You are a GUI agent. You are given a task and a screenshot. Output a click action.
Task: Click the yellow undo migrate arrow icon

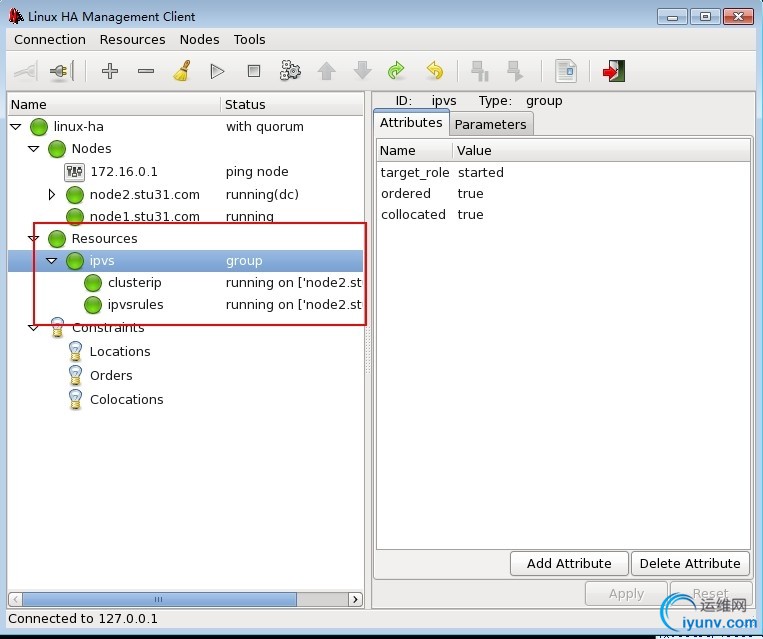[435, 71]
